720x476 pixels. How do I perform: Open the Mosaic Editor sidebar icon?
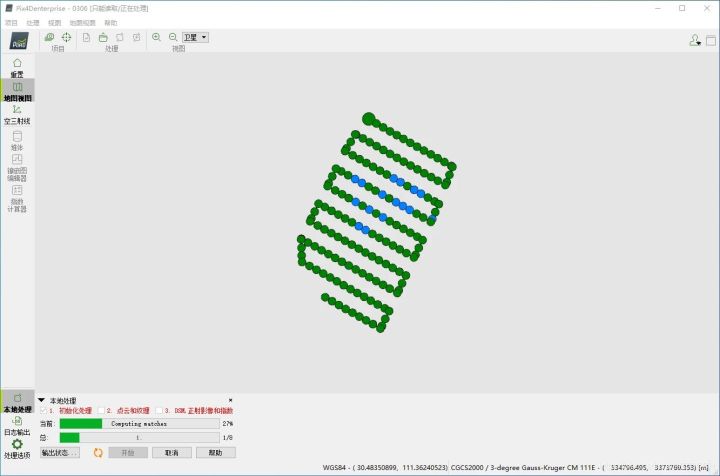pos(17,168)
